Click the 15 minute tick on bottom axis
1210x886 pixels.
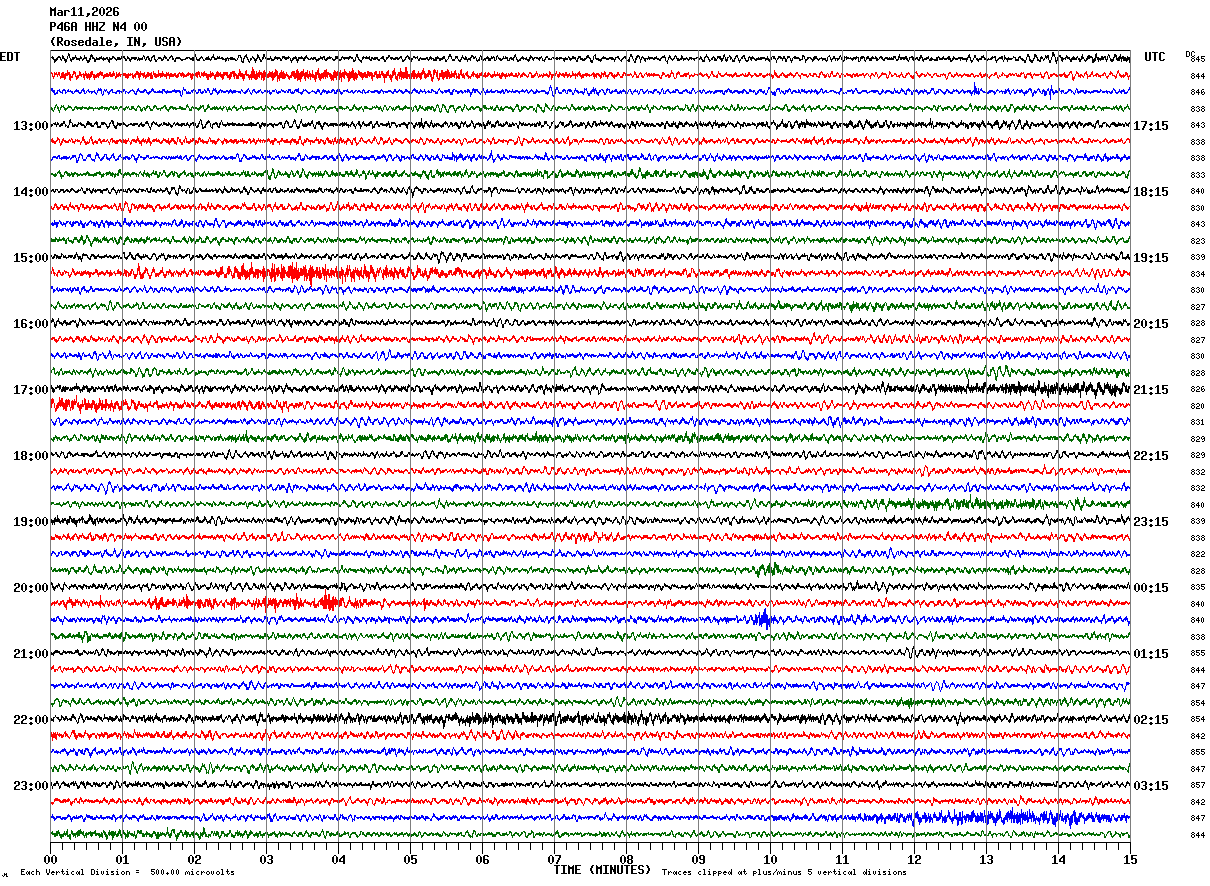pyautogui.click(x=1130, y=859)
